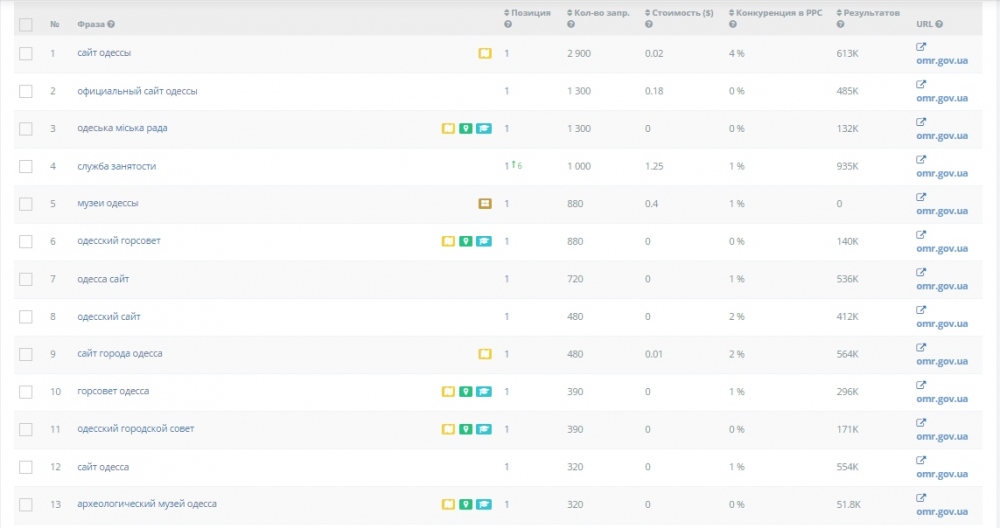Select checkbox for row 7 'одесса сайт'
The width and height of the screenshot is (1000, 528).
tap(26, 279)
